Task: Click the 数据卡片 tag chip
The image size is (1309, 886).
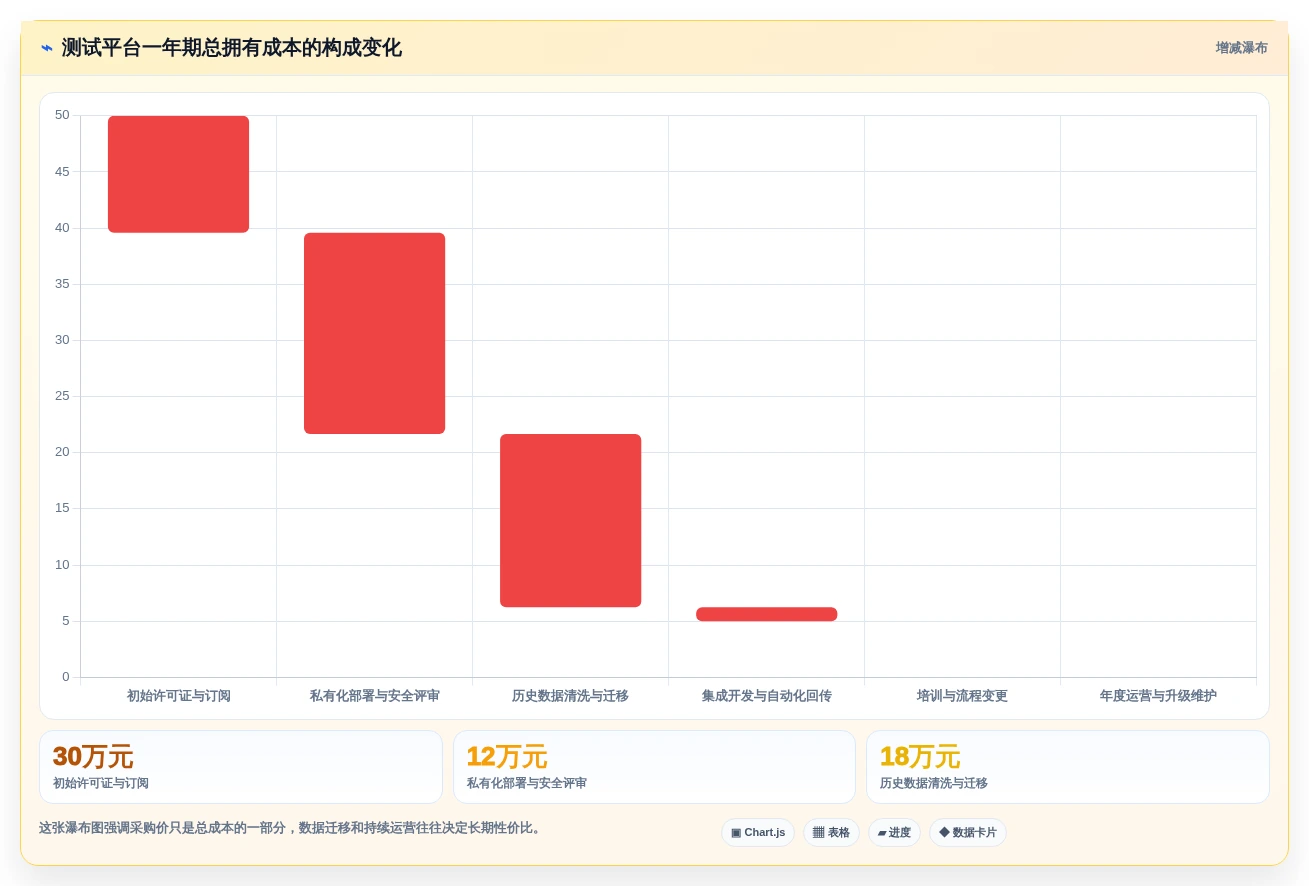Action: (968, 832)
